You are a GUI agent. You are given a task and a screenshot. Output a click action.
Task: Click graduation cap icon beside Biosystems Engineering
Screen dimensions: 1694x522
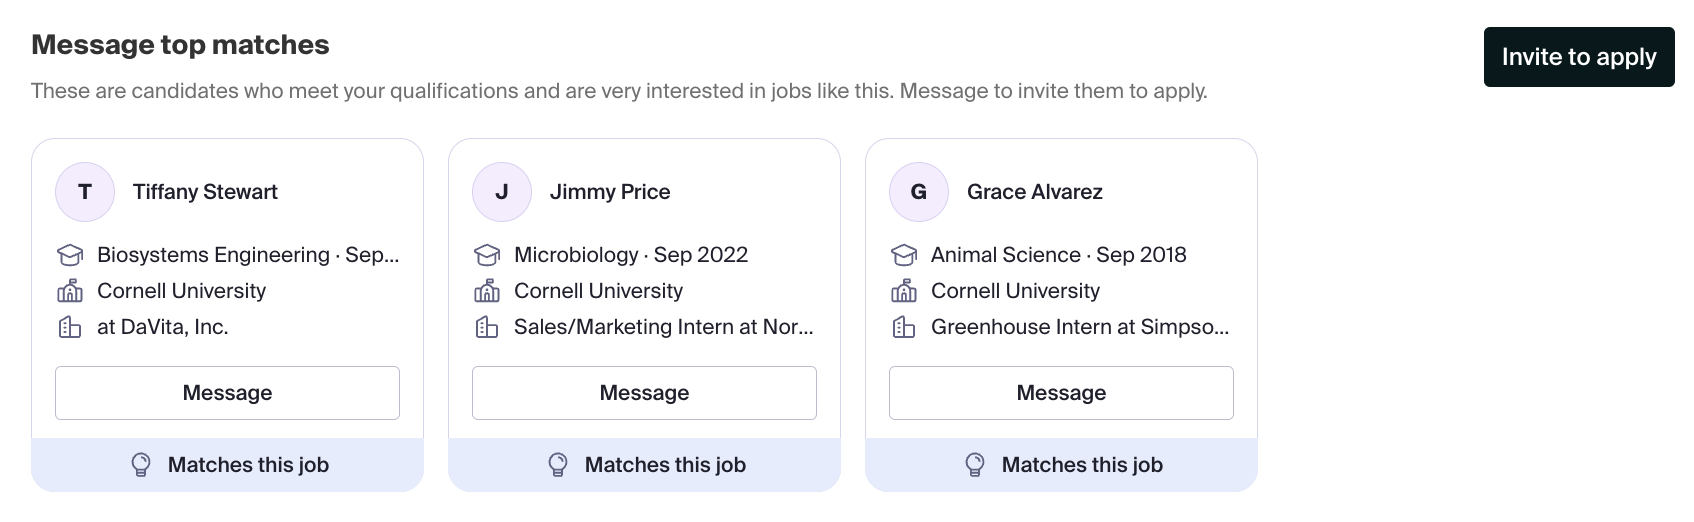[70, 255]
